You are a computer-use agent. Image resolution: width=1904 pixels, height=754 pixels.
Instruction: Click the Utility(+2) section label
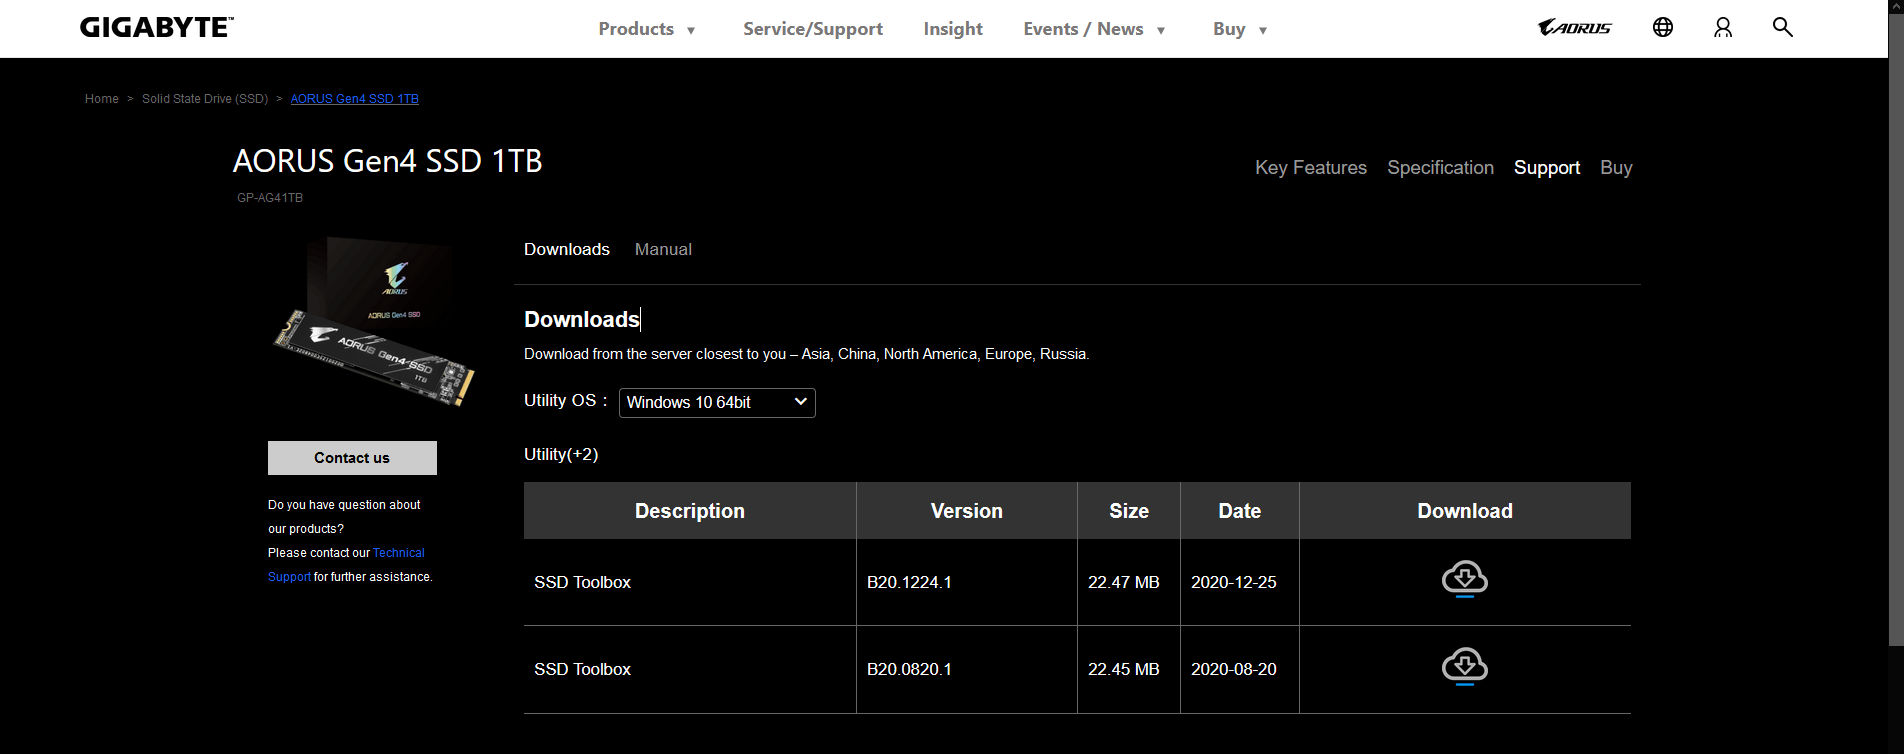pos(561,455)
